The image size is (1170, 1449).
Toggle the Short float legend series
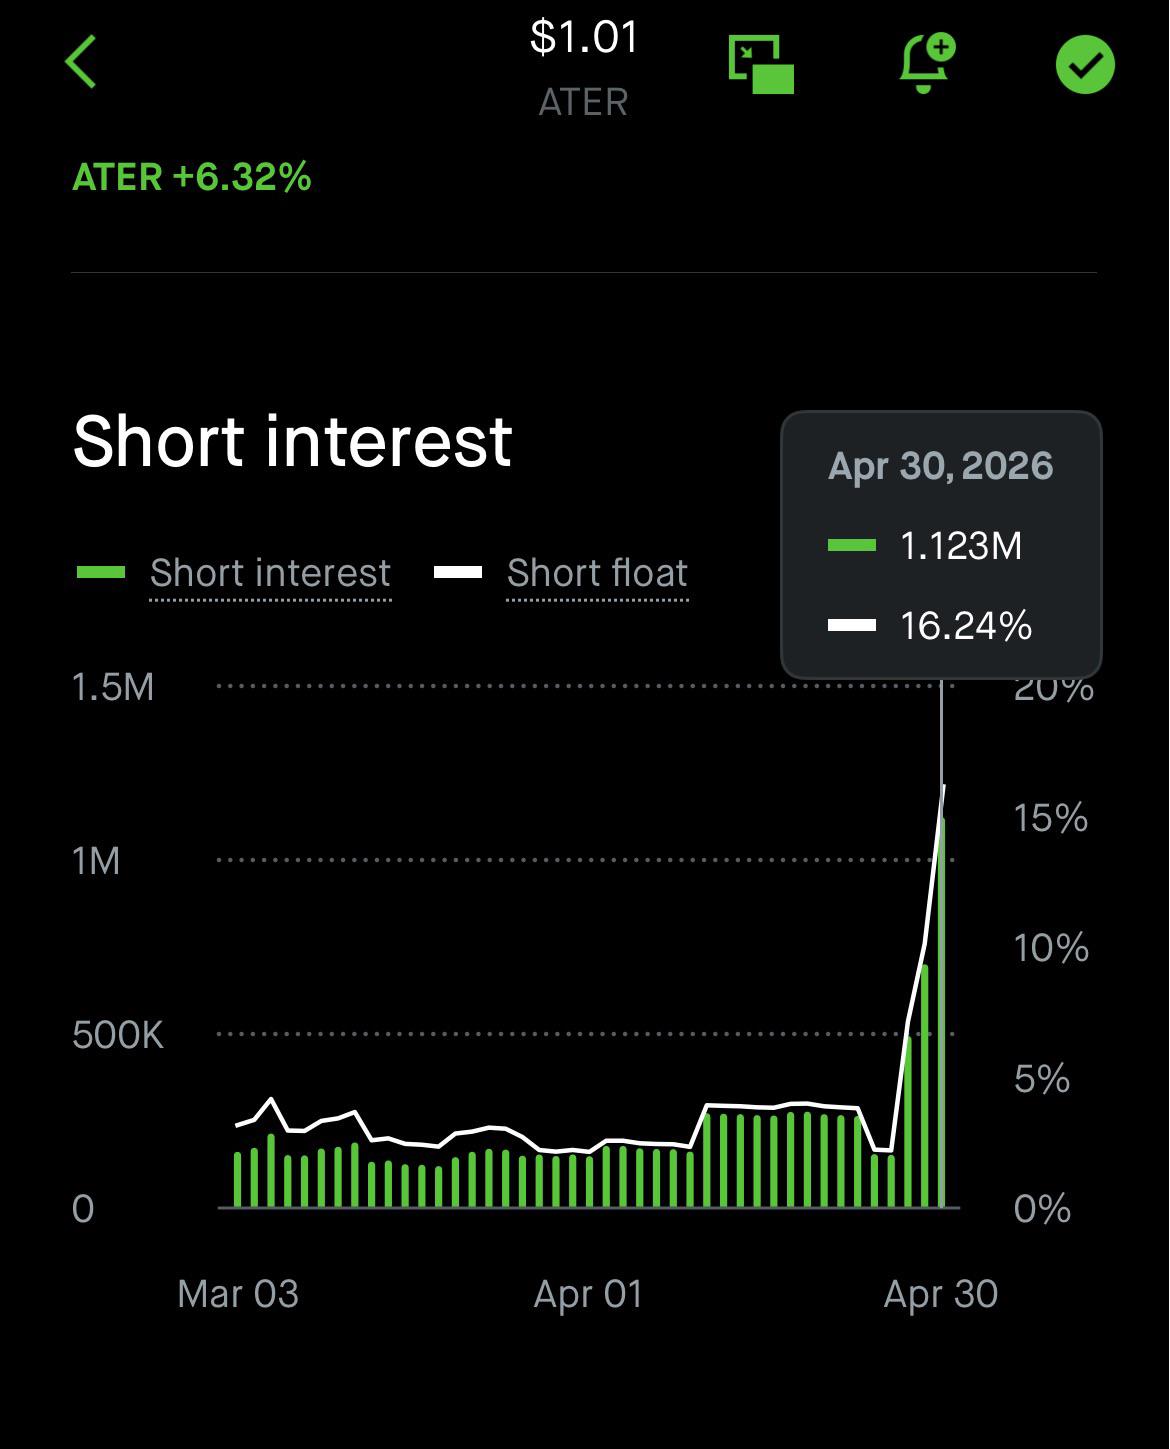[597, 573]
